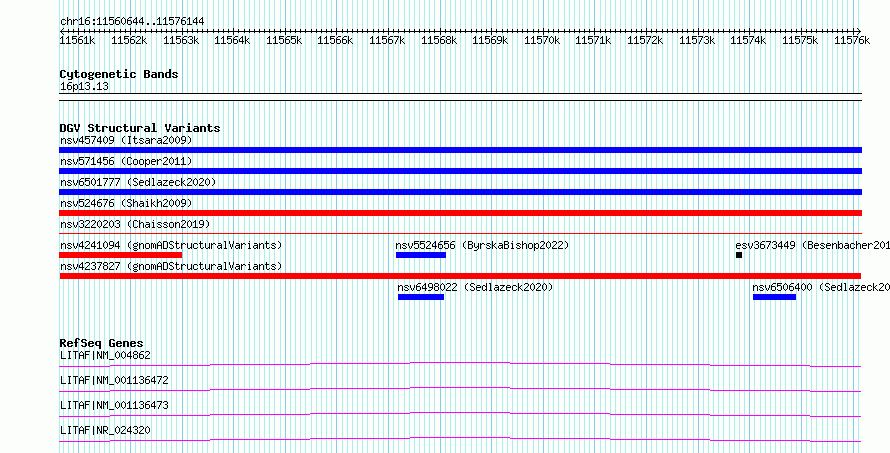Click the DGV Structural Variants track heading
Image resolution: width=890 pixels, height=453 pixels.
coord(140,128)
